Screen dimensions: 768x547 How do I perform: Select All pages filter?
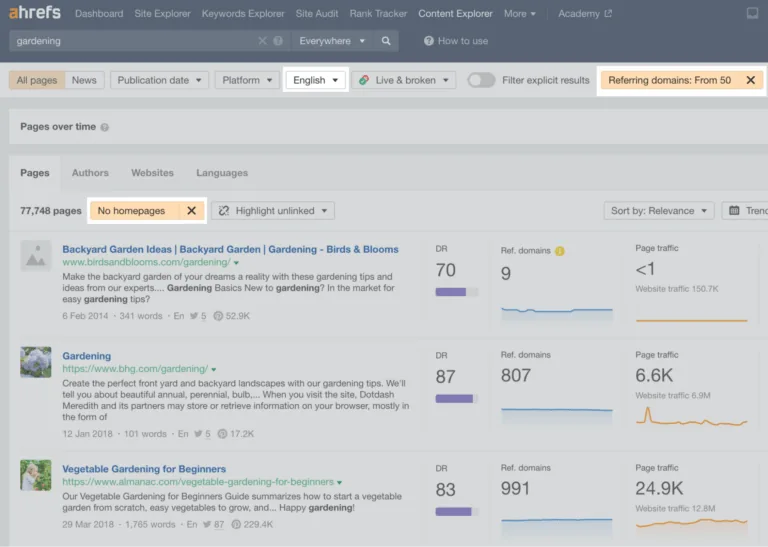coord(37,80)
